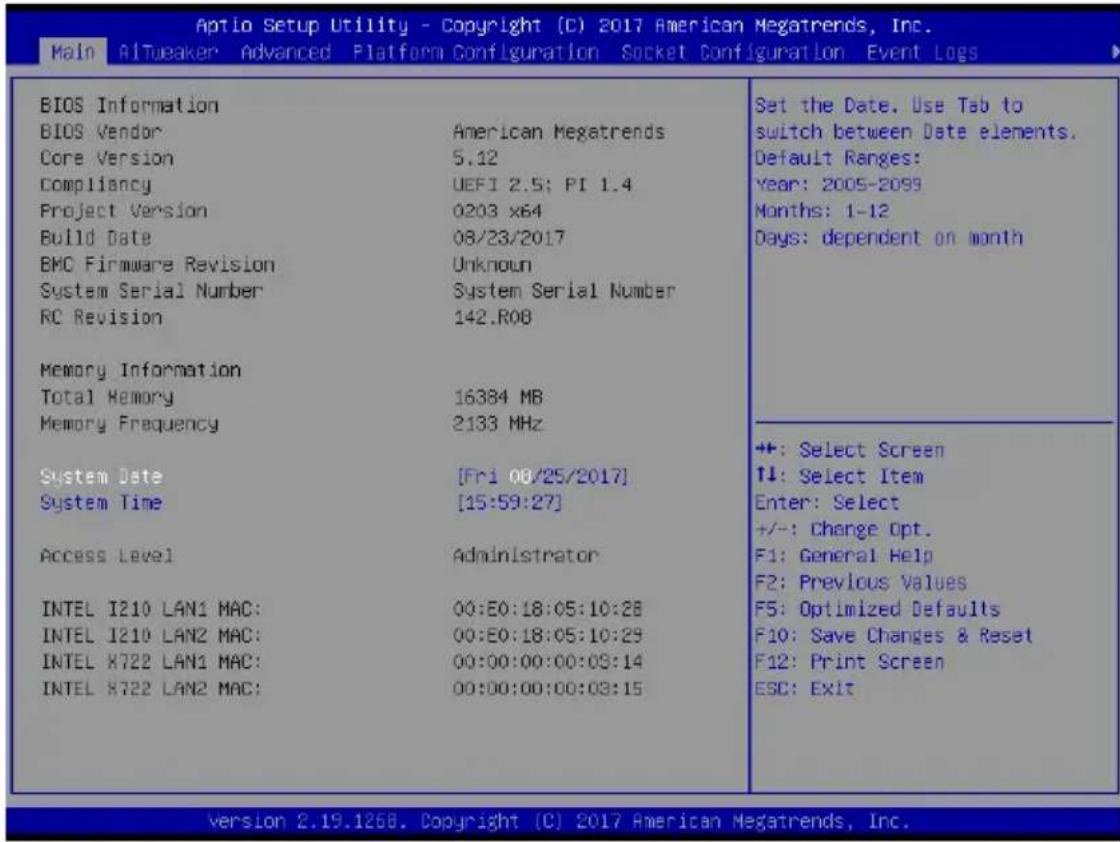Click the Version 2.19.1268 footer text
The image size is (1120, 842).
559,821
